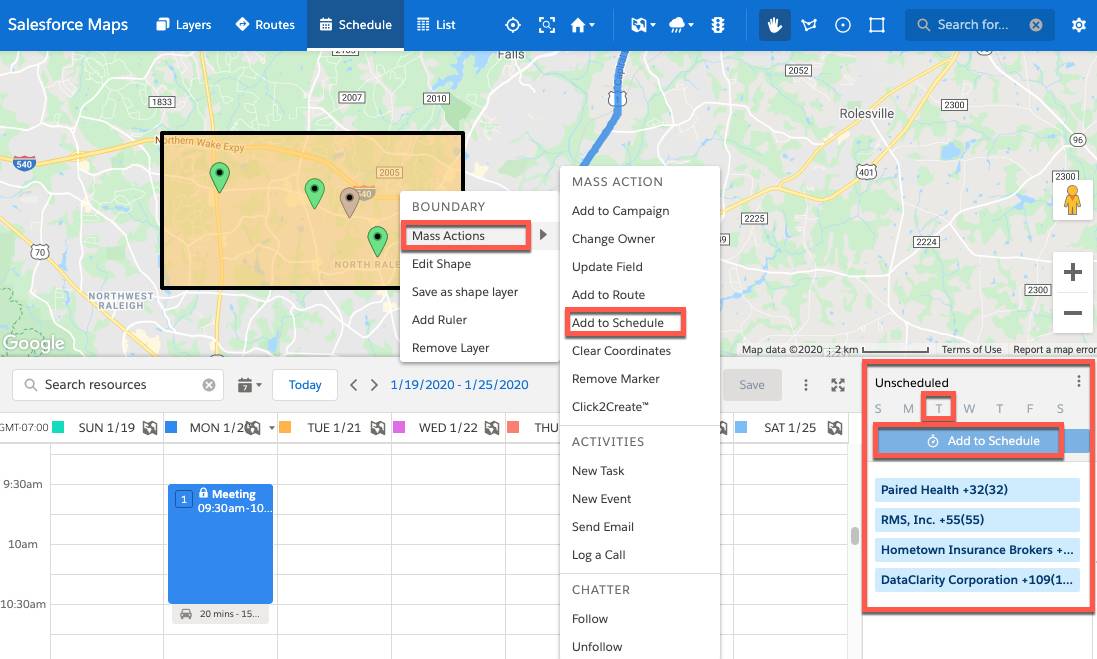Image resolution: width=1097 pixels, height=659 pixels.
Task: Show SUN 1/19 route on map
Action: (x=150, y=427)
